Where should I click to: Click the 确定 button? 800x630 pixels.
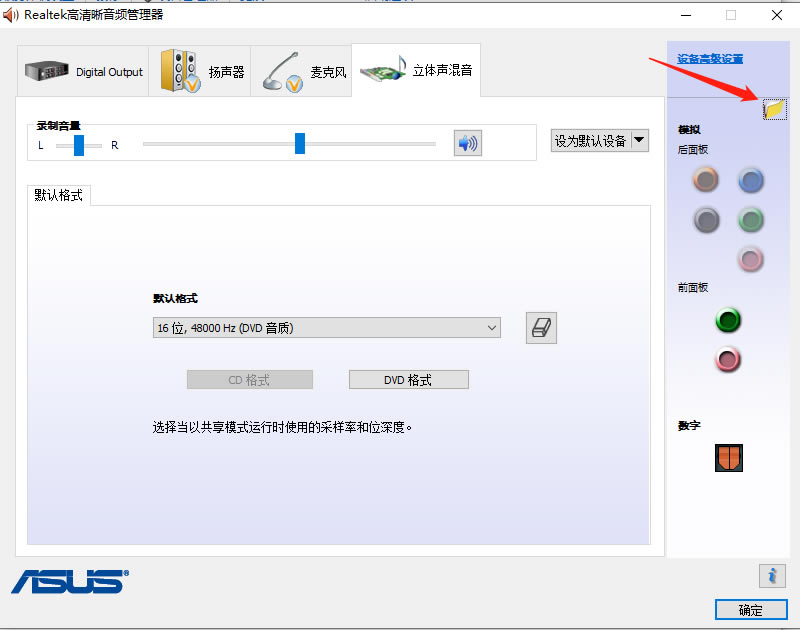(750, 610)
